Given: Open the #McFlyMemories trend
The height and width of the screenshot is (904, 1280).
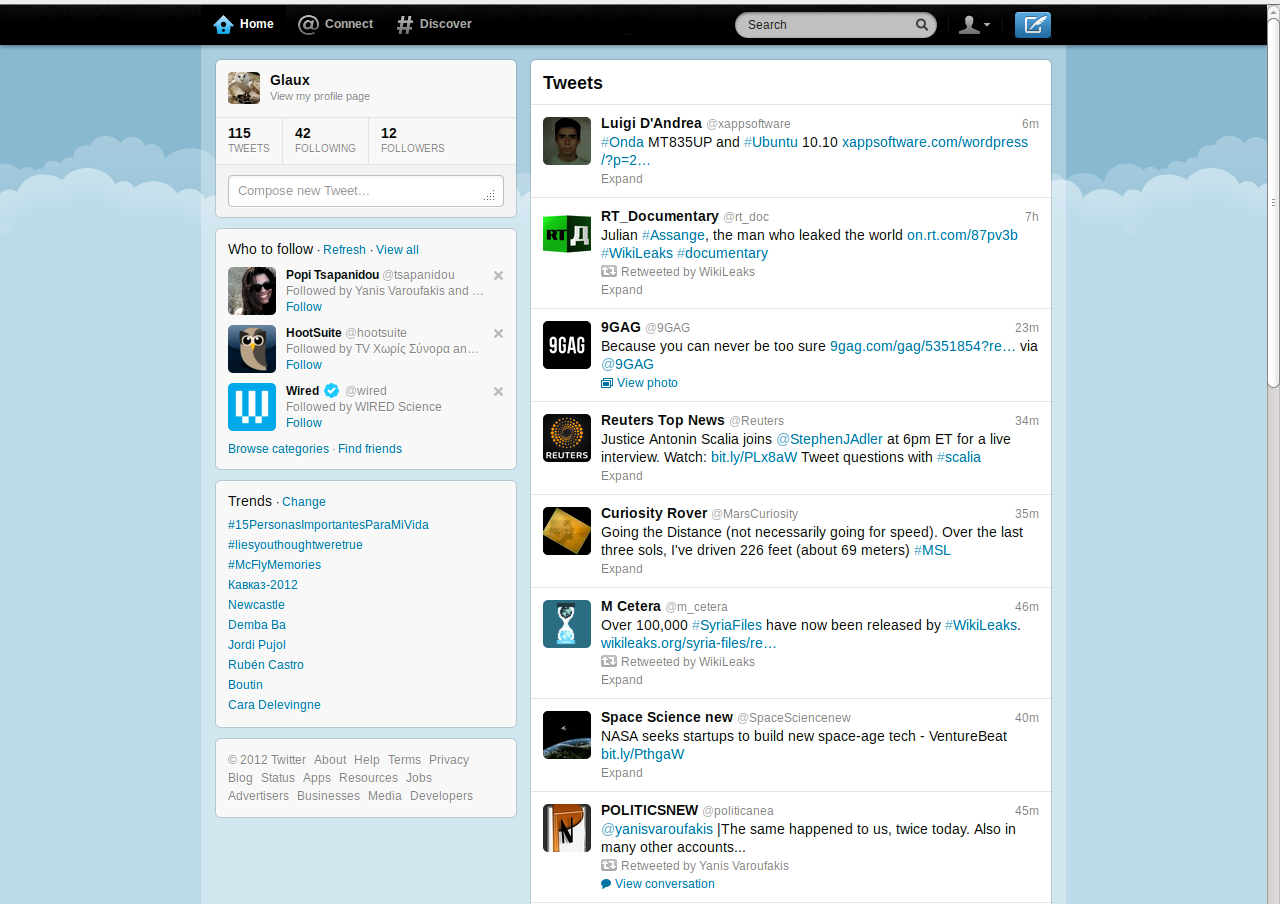Looking at the screenshot, I should coord(274,565).
